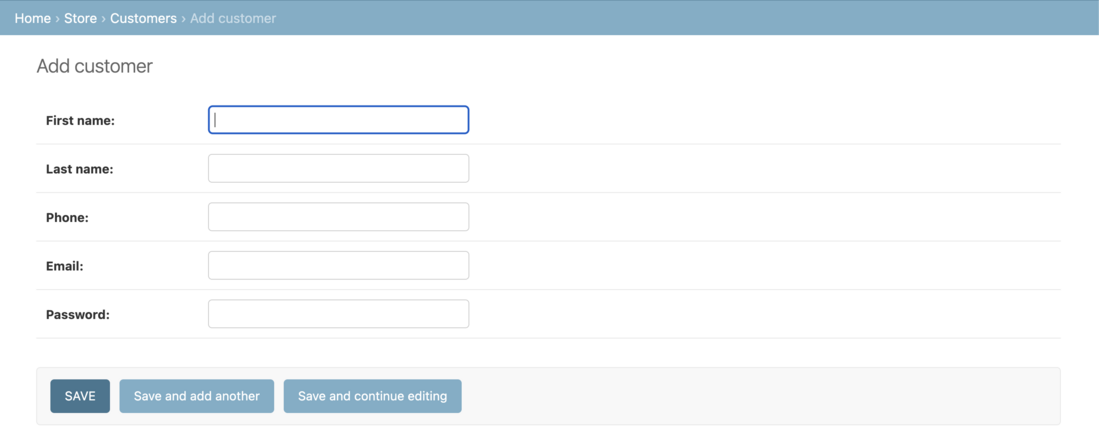Click the separator arrow after Store
Viewport: 1099px width, 434px height.
click(x=103, y=18)
